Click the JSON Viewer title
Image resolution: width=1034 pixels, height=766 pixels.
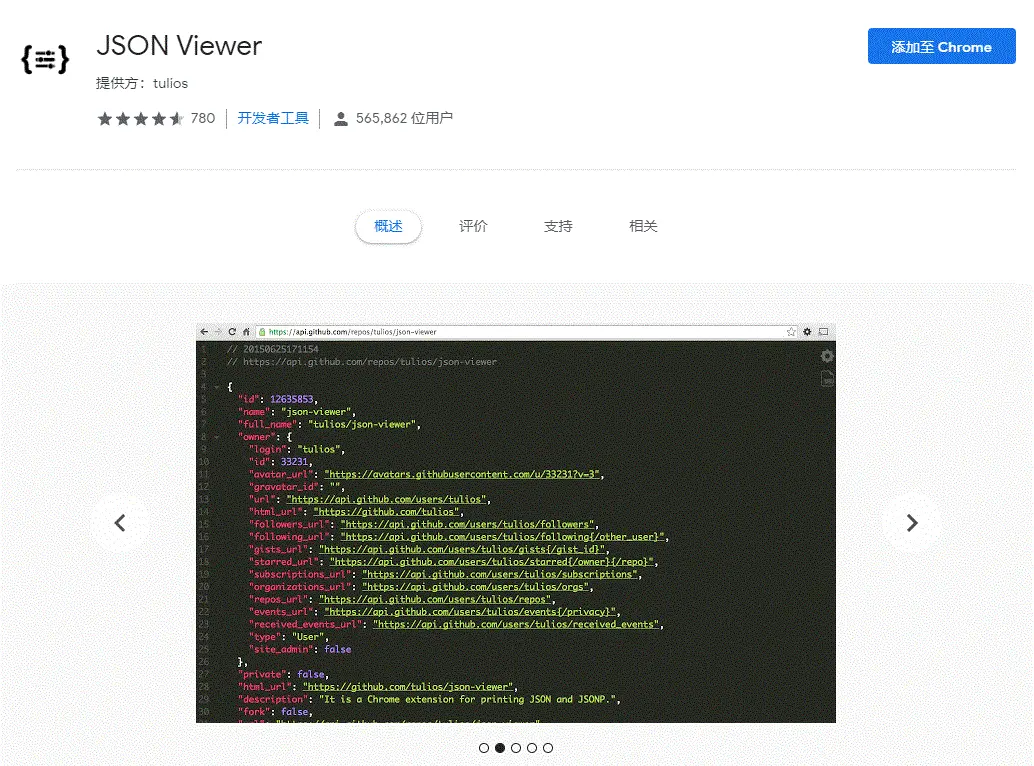point(179,45)
